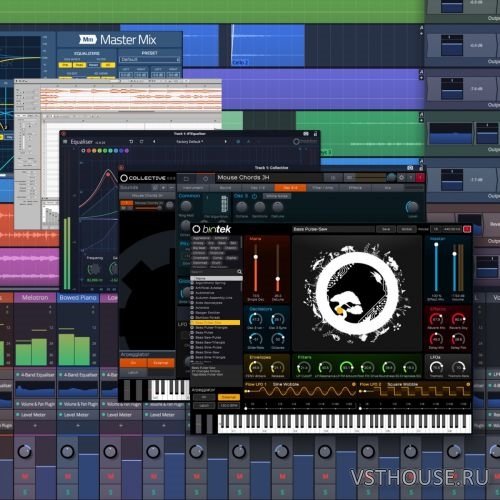500x500 pixels.
Task: Click the red button in Collective header
Action: (420, 178)
